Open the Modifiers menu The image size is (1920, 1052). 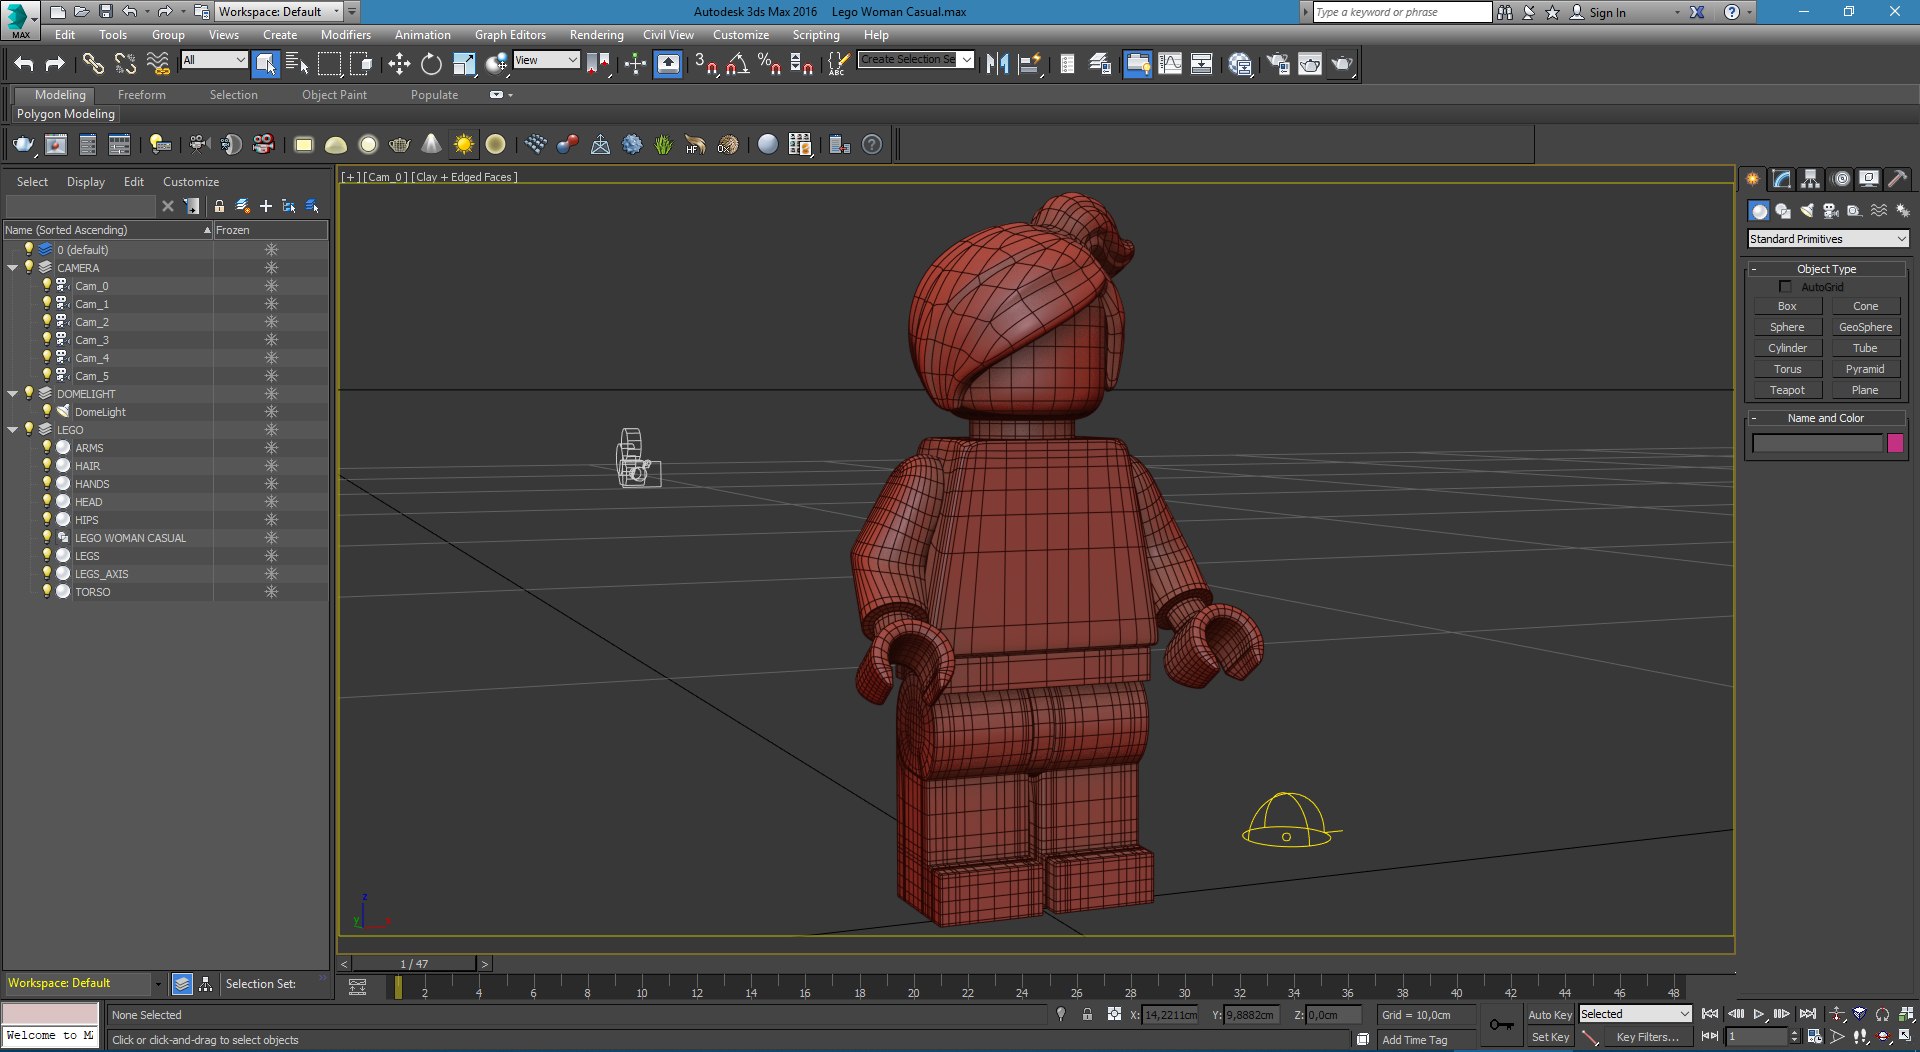(345, 35)
